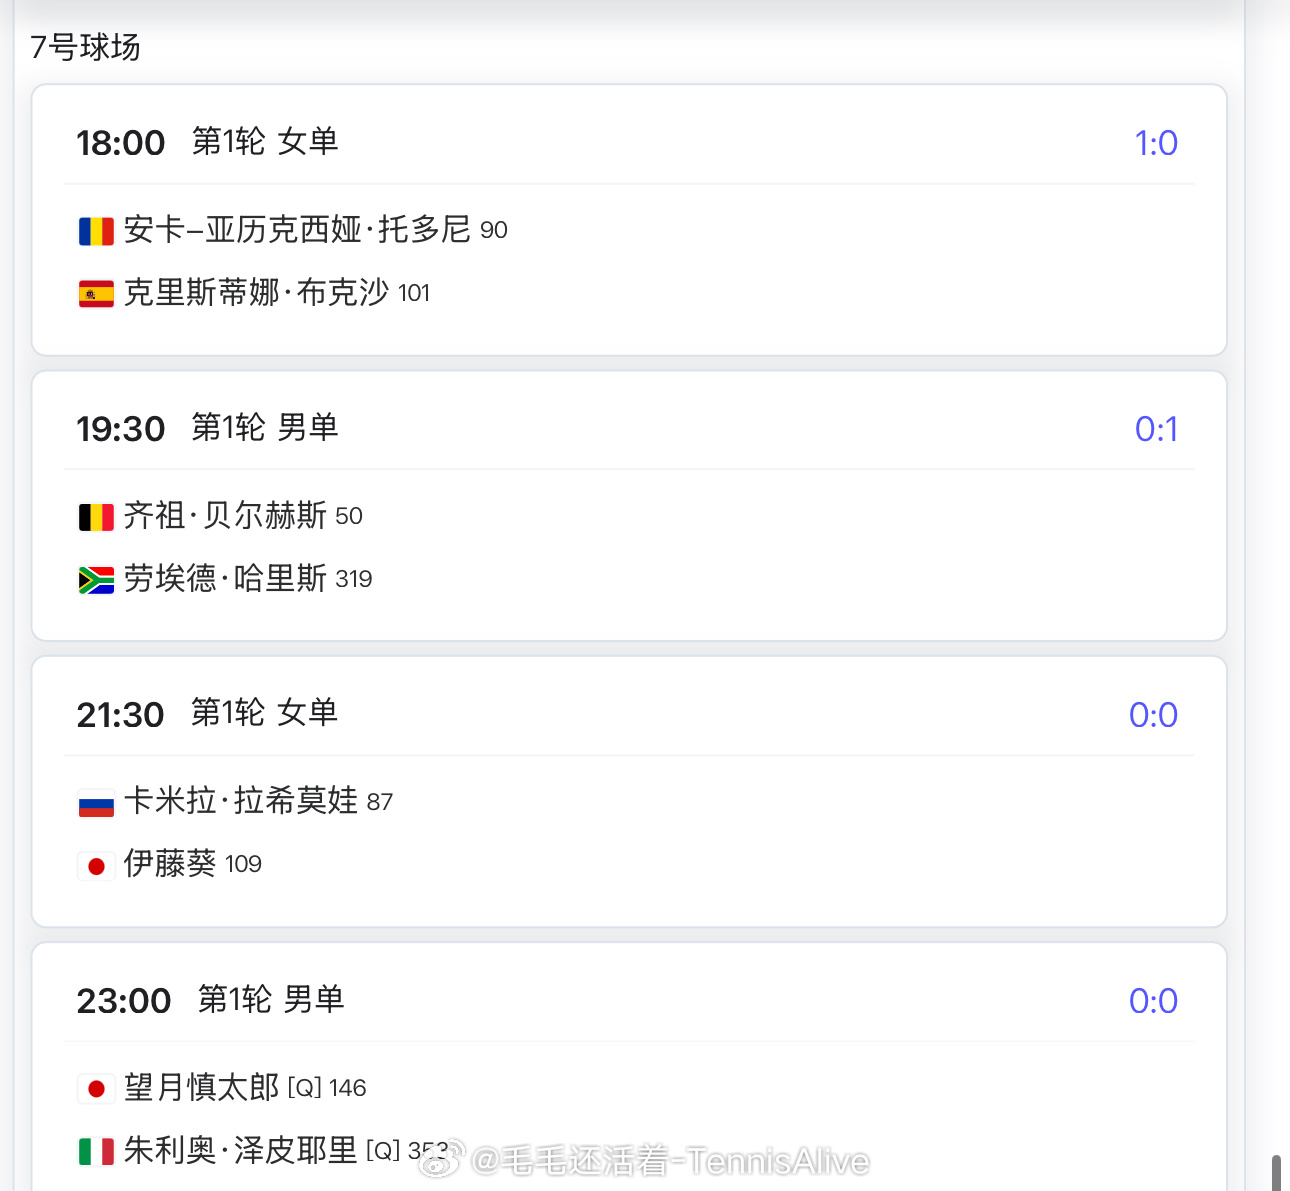
Task: Click the Romanian flag beside 安卡-亚历克西娅·托多尼
Action: 96,231
